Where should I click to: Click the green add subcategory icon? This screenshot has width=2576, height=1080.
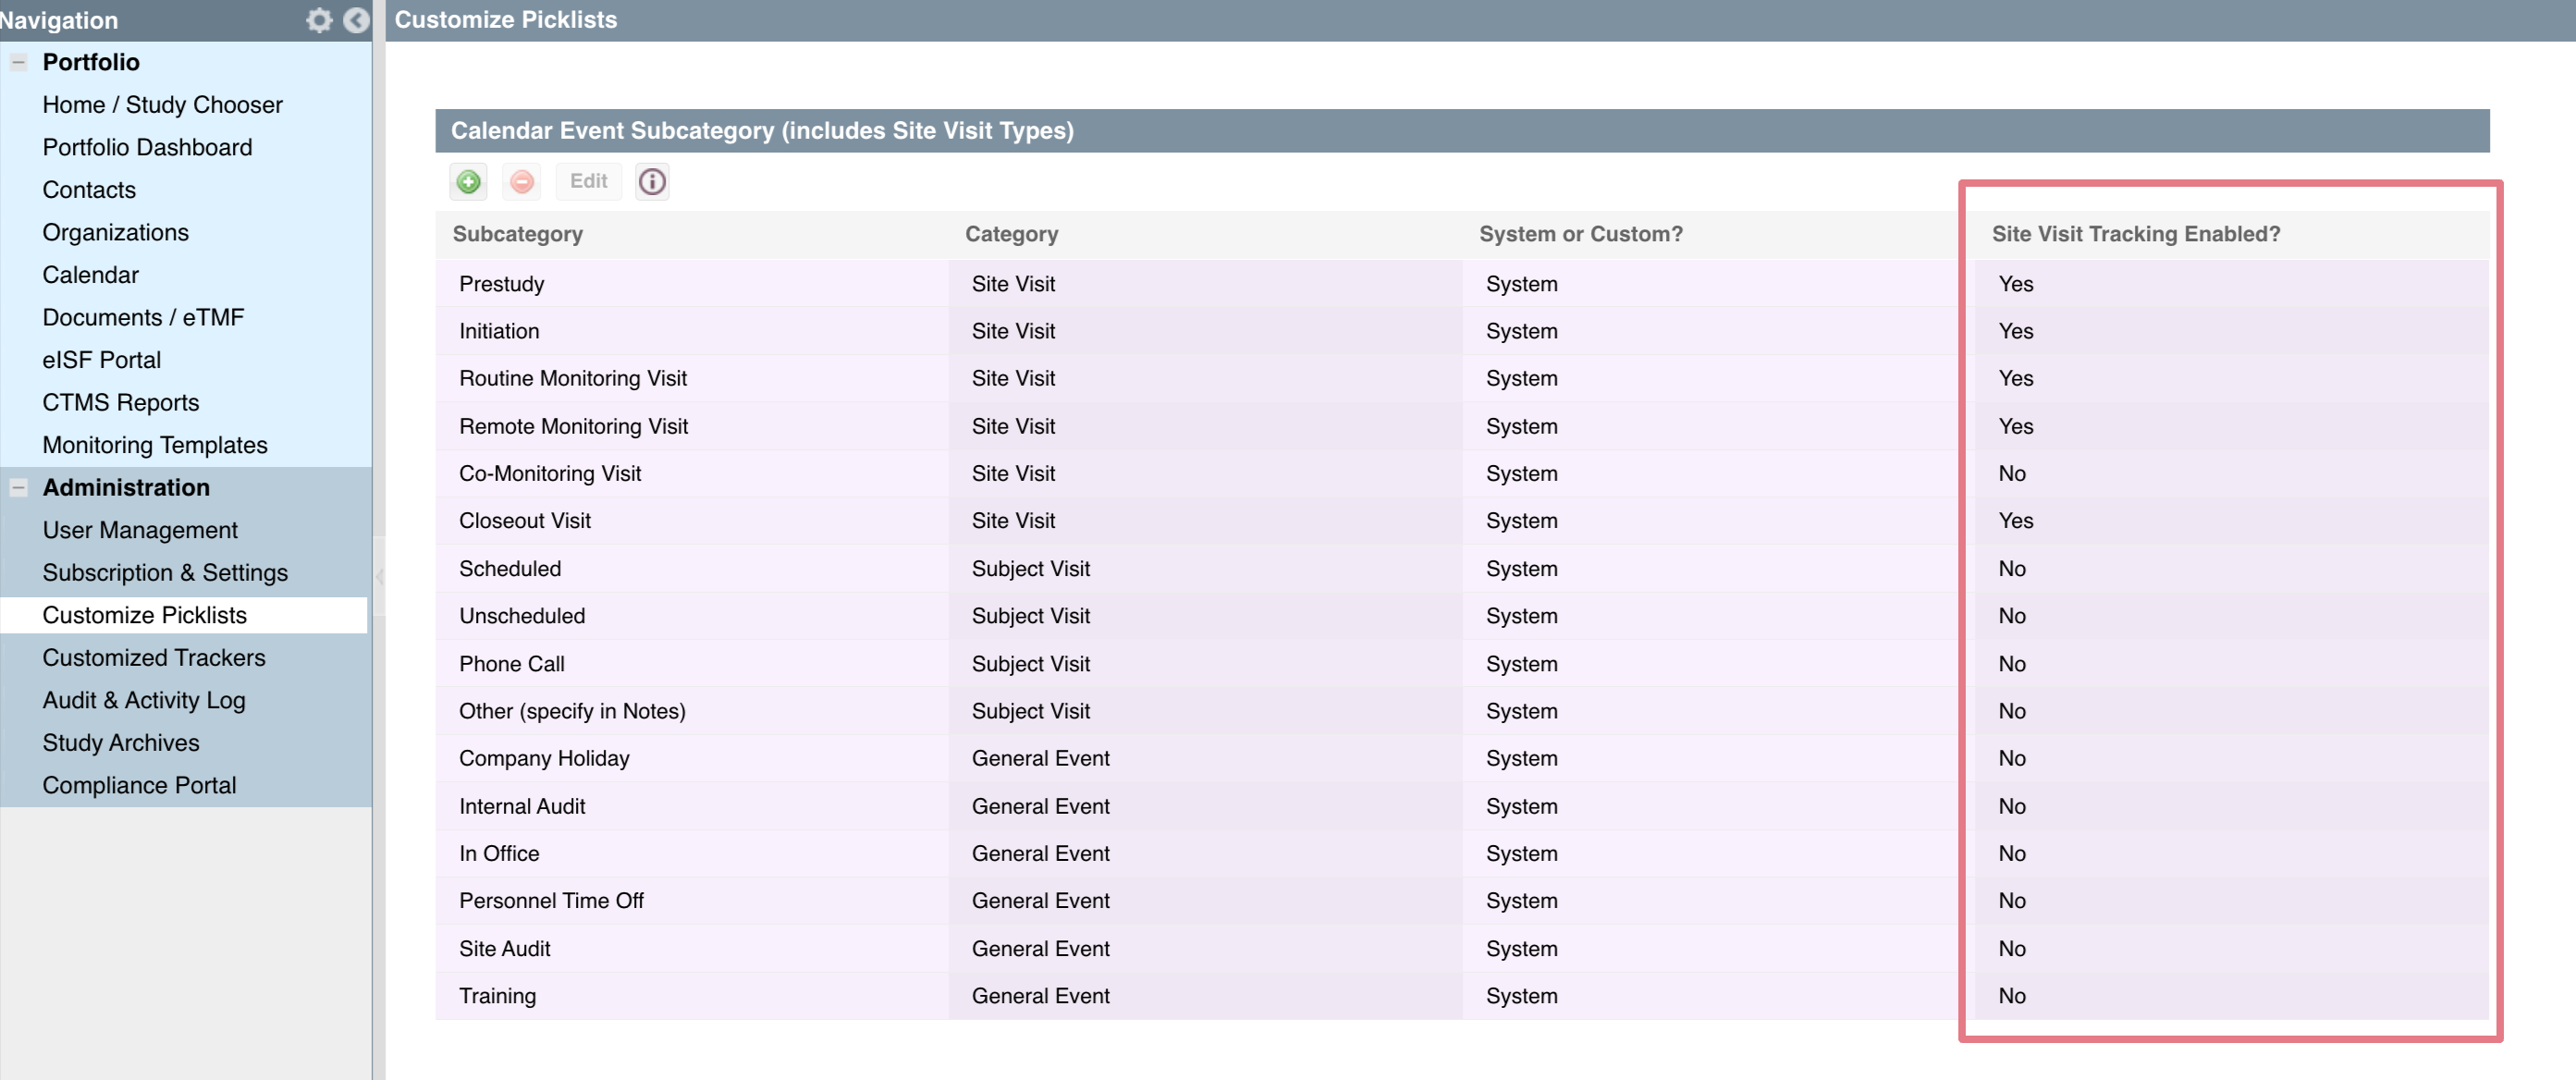click(x=468, y=181)
